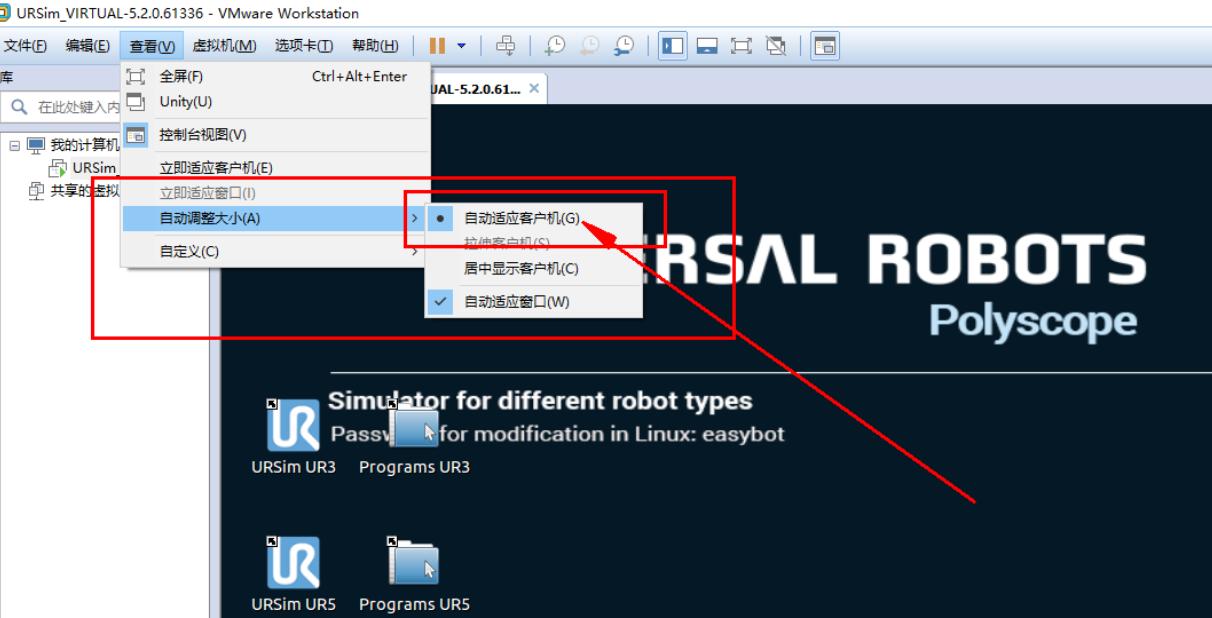Image resolution: width=1212 pixels, height=618 pixels.
Task: Click the magnifier icon in library search
Action: click(x=18, y=107)
